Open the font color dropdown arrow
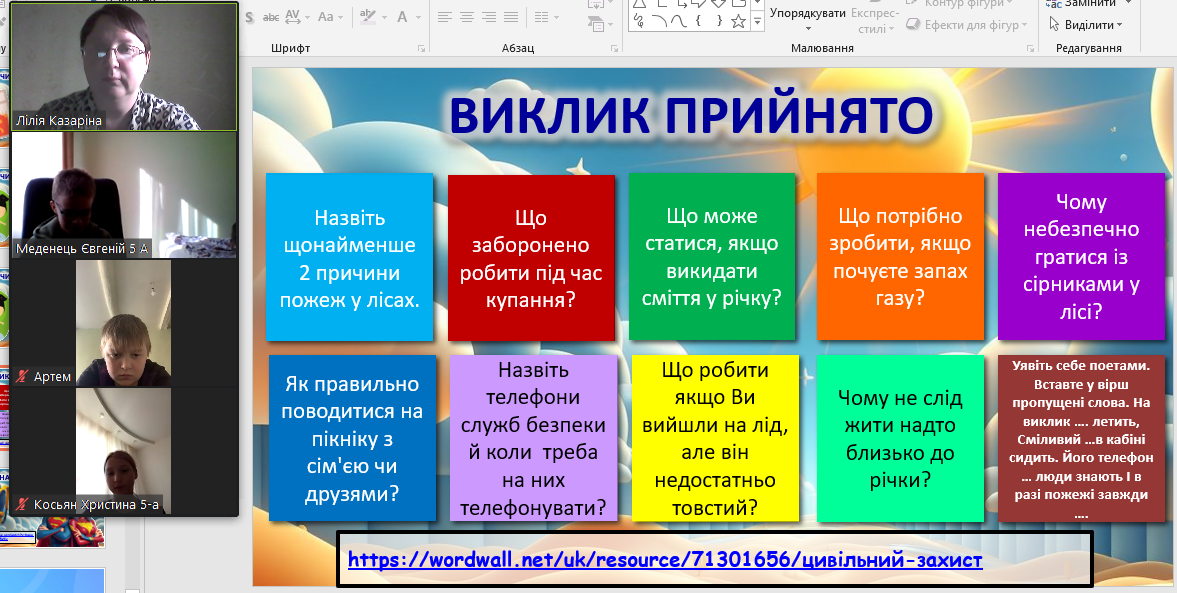The height and width of the screenshot is (593, 1177). [x=417, y=17]
